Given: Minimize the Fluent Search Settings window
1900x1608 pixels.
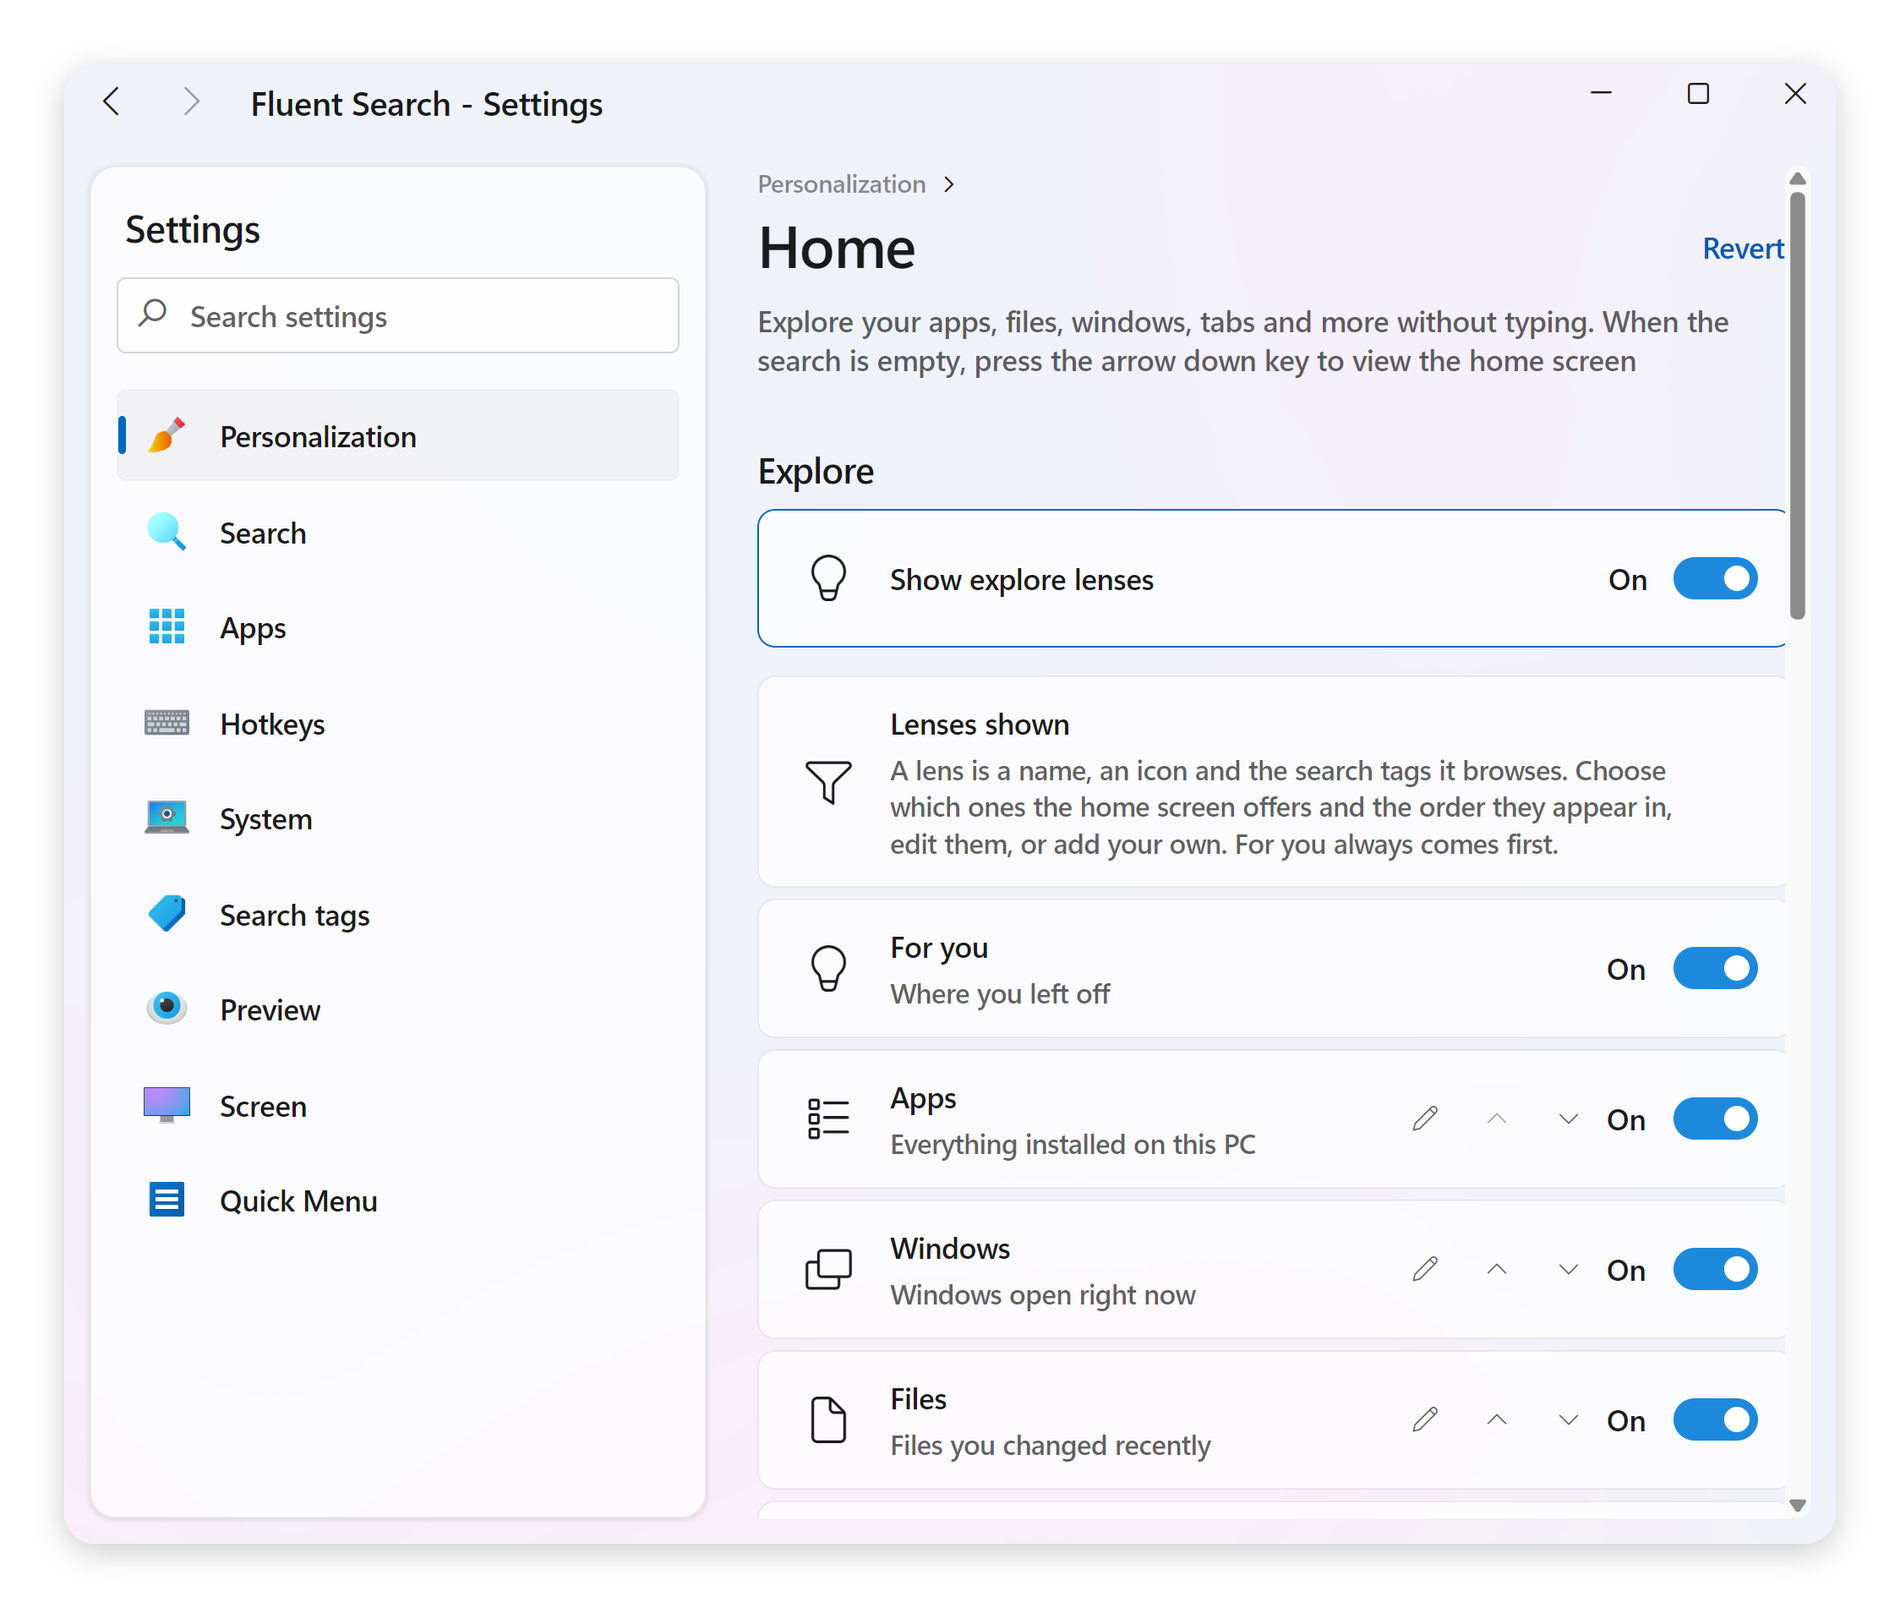Looking at the screenshot, I should (1601, 94).
